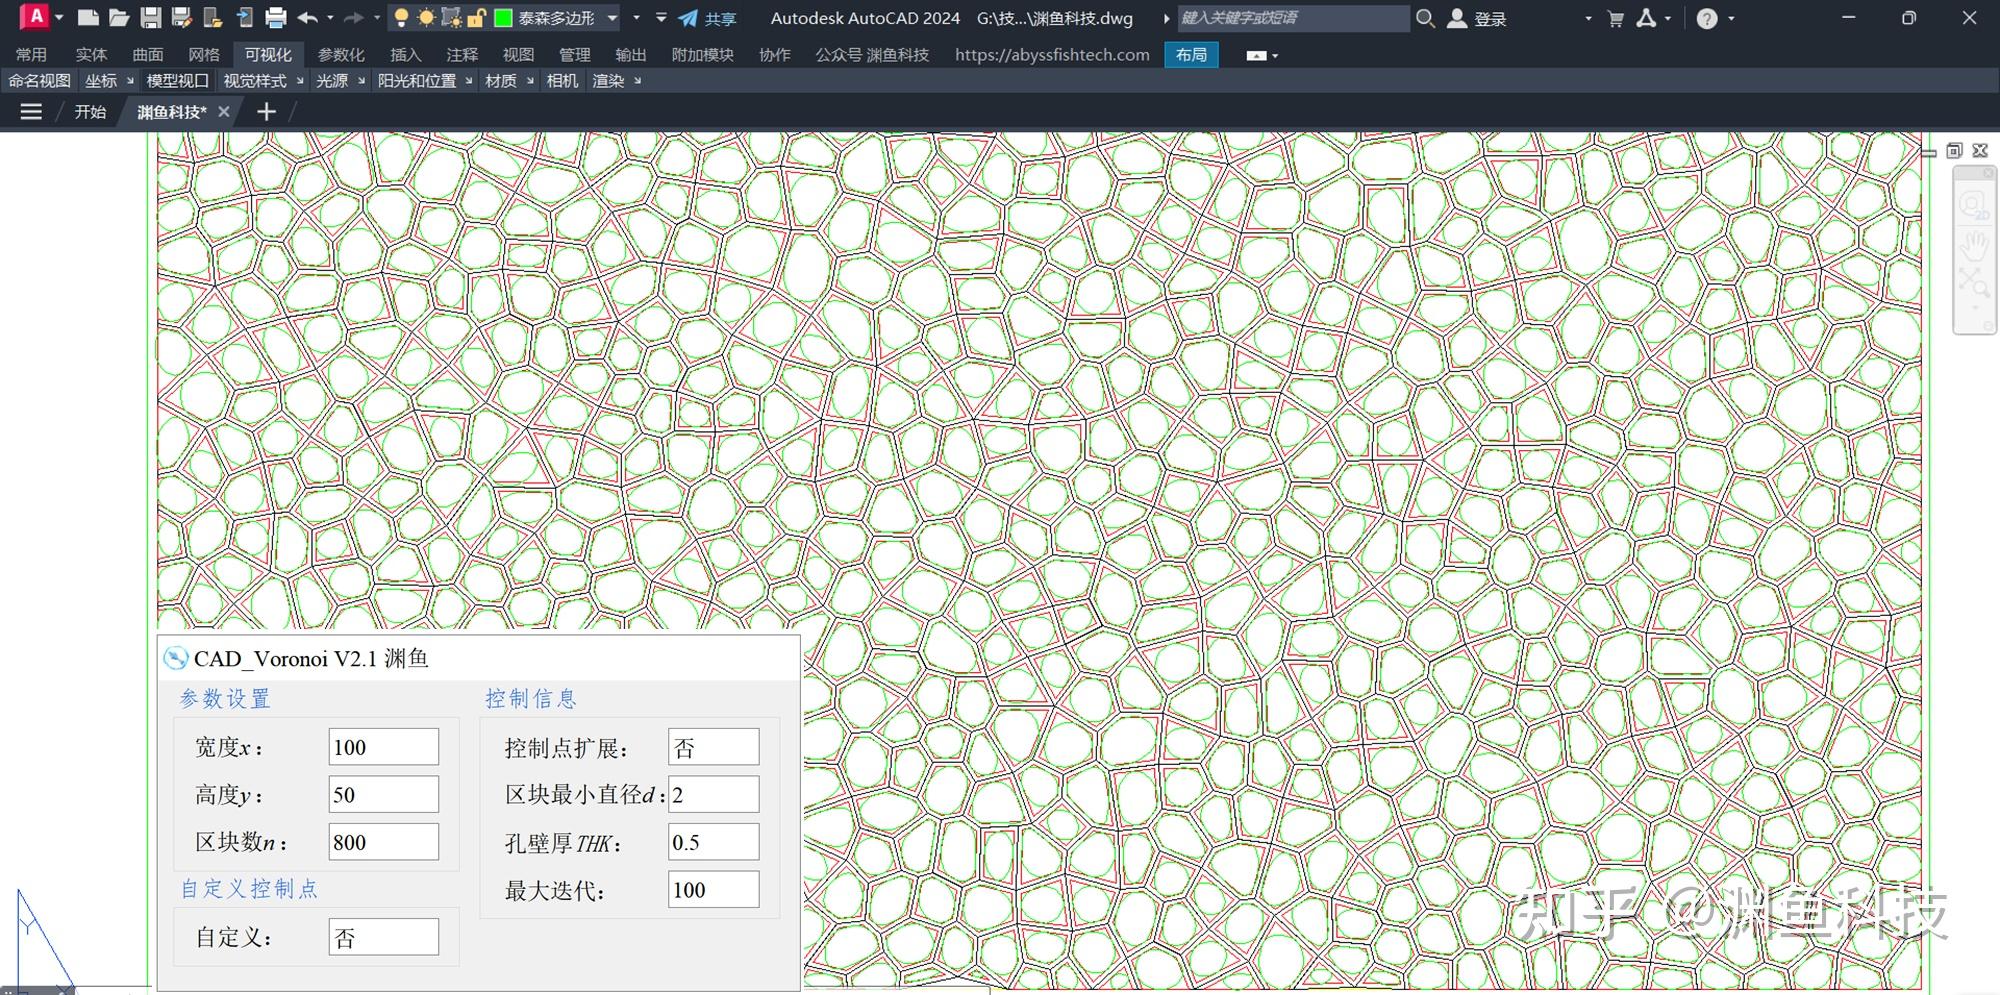Open a drawing with the Open file icon
The height and width of the screenshot is (995, 2000).
[x=119, y=17]
